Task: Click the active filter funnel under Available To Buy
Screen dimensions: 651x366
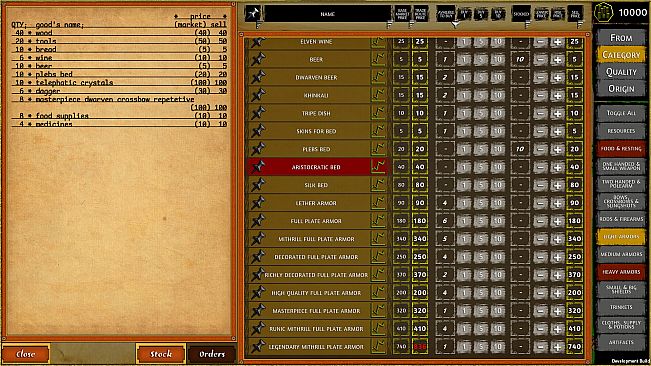Action: pyautogui.click(x=455, y=24)
